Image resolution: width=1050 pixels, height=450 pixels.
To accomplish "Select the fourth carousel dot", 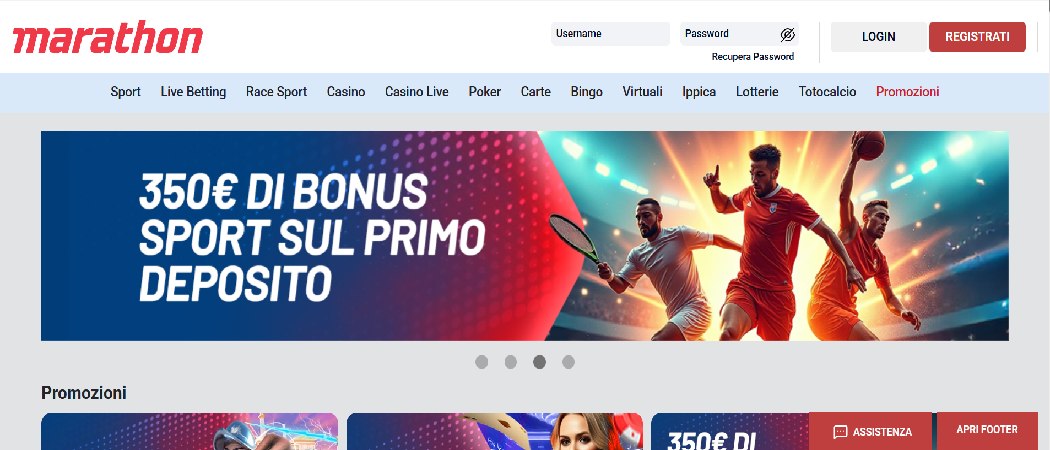I will [568, 362].
